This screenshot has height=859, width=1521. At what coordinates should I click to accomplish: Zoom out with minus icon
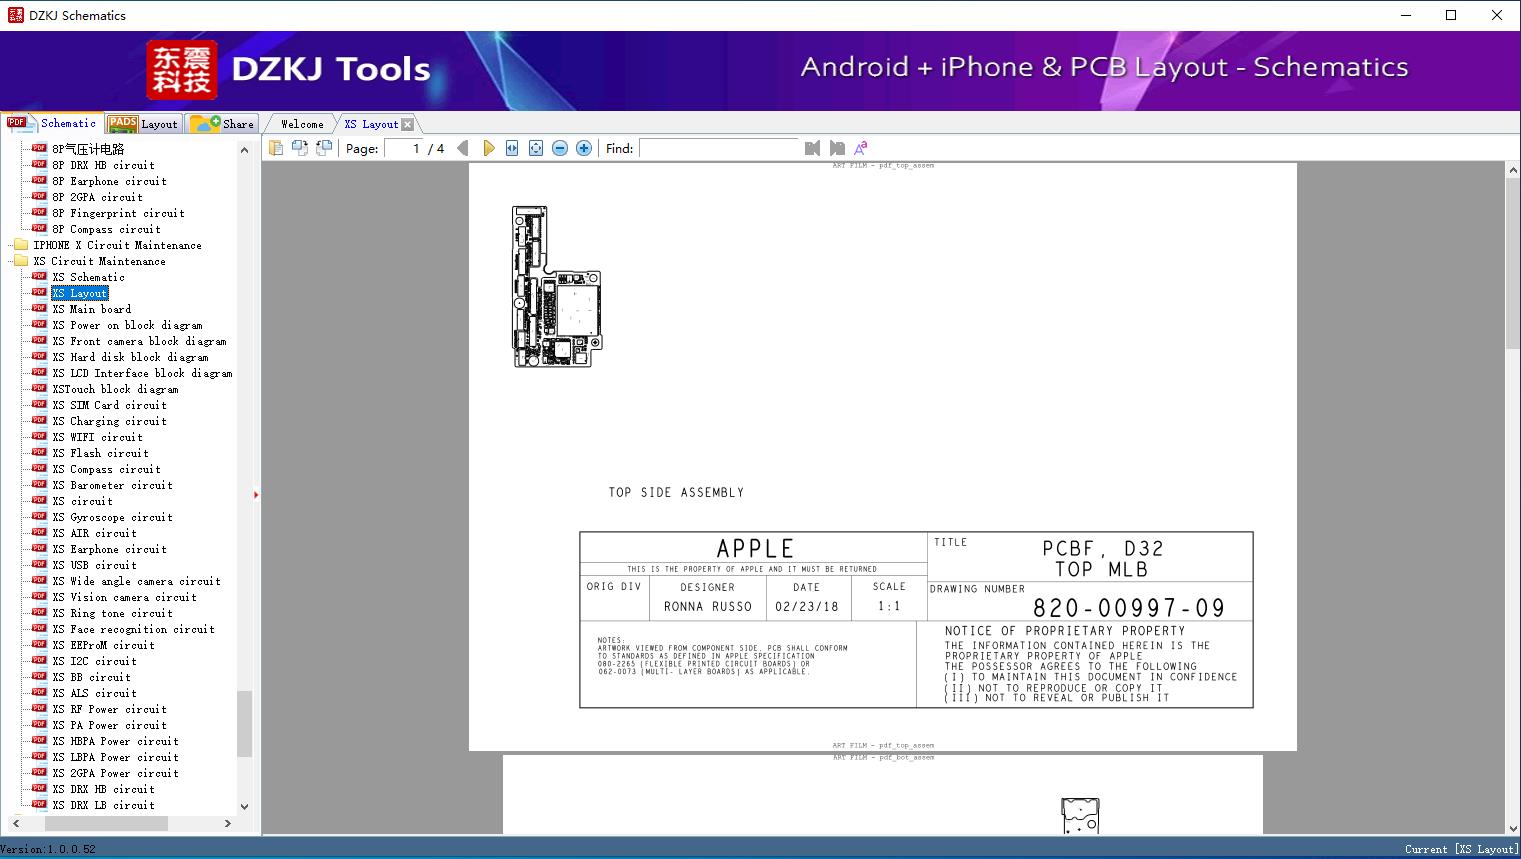tap(560, 148)
